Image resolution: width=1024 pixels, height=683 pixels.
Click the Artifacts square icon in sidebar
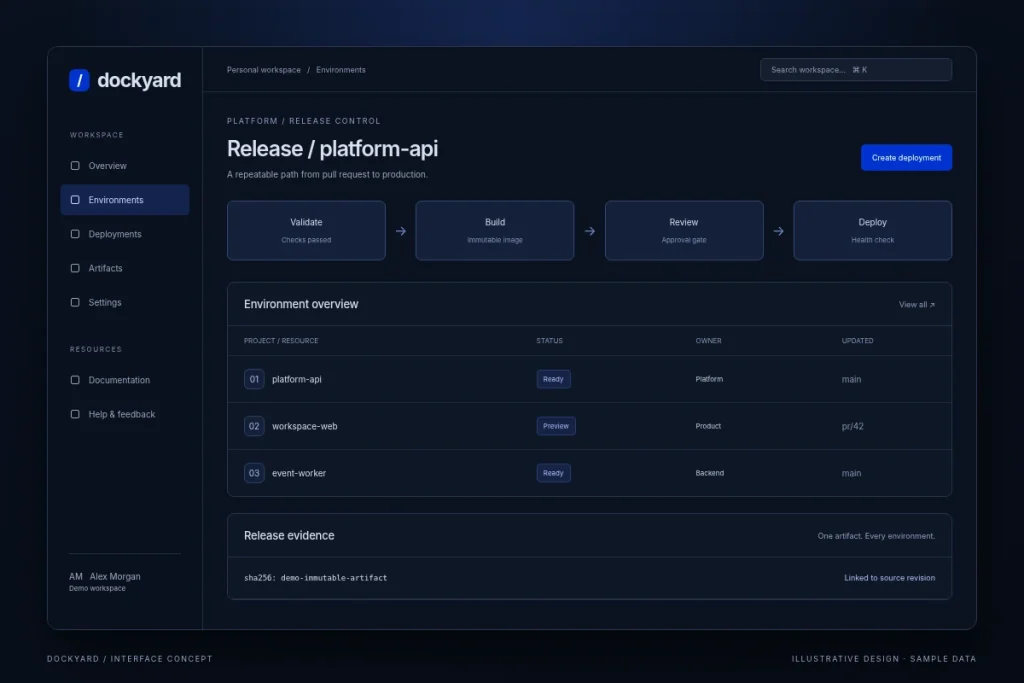(x=75, y=268)
